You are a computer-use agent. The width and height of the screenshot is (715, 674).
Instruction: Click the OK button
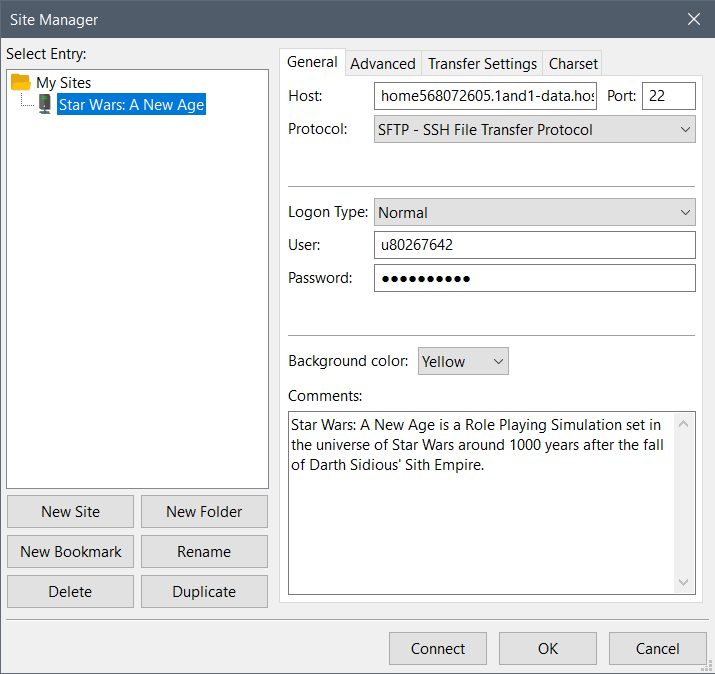tap(548, 648)
